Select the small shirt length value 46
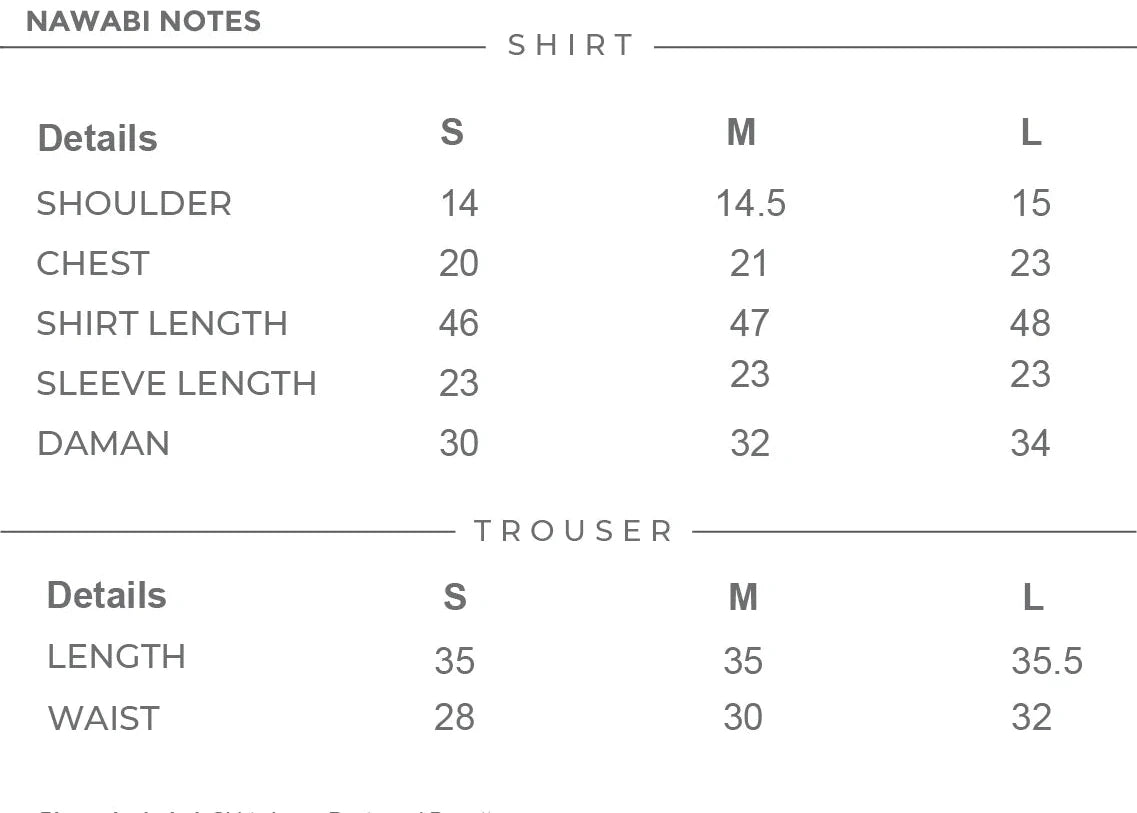Screen dimensions: 1137x813 pyautogui.click(x=459, y=324)
